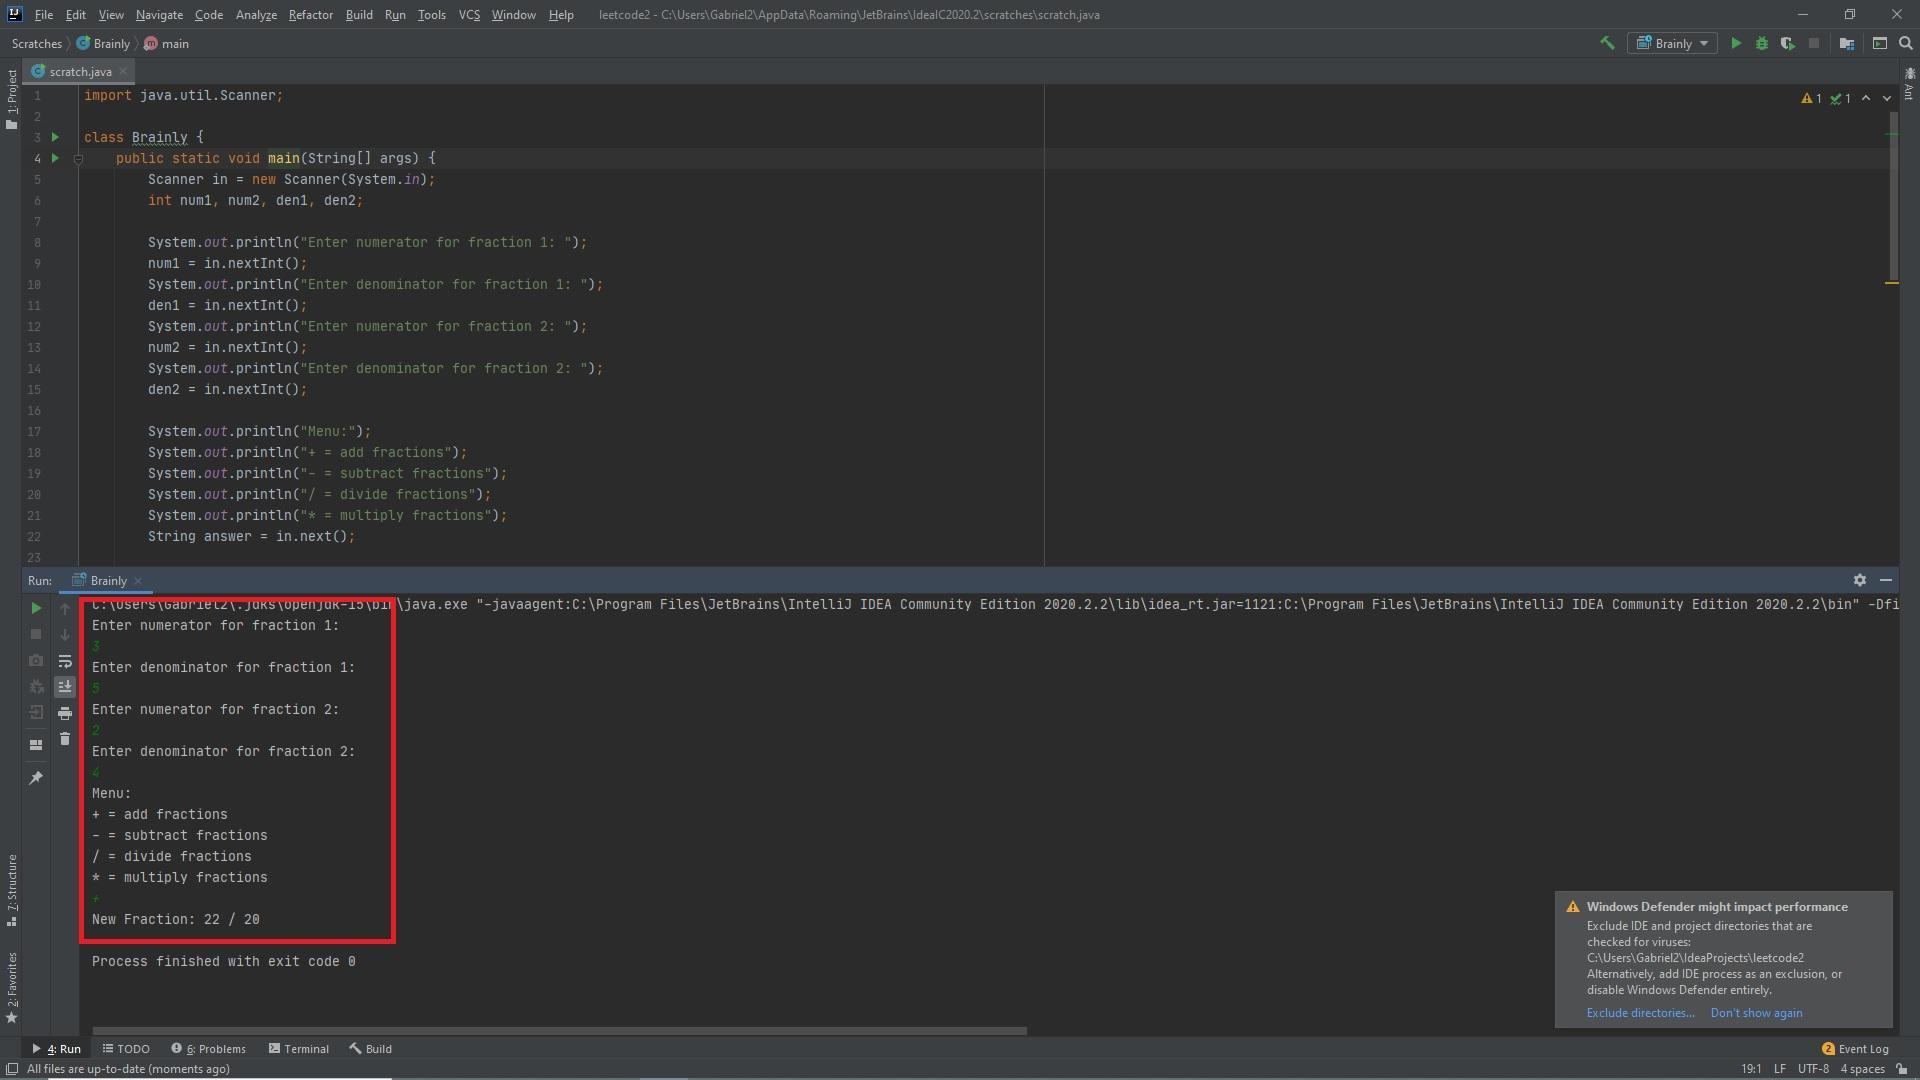Viewport: 1920px width, 1080px height.
Task: Open Project Structure dialog icon
Action: click(1847, 43)
